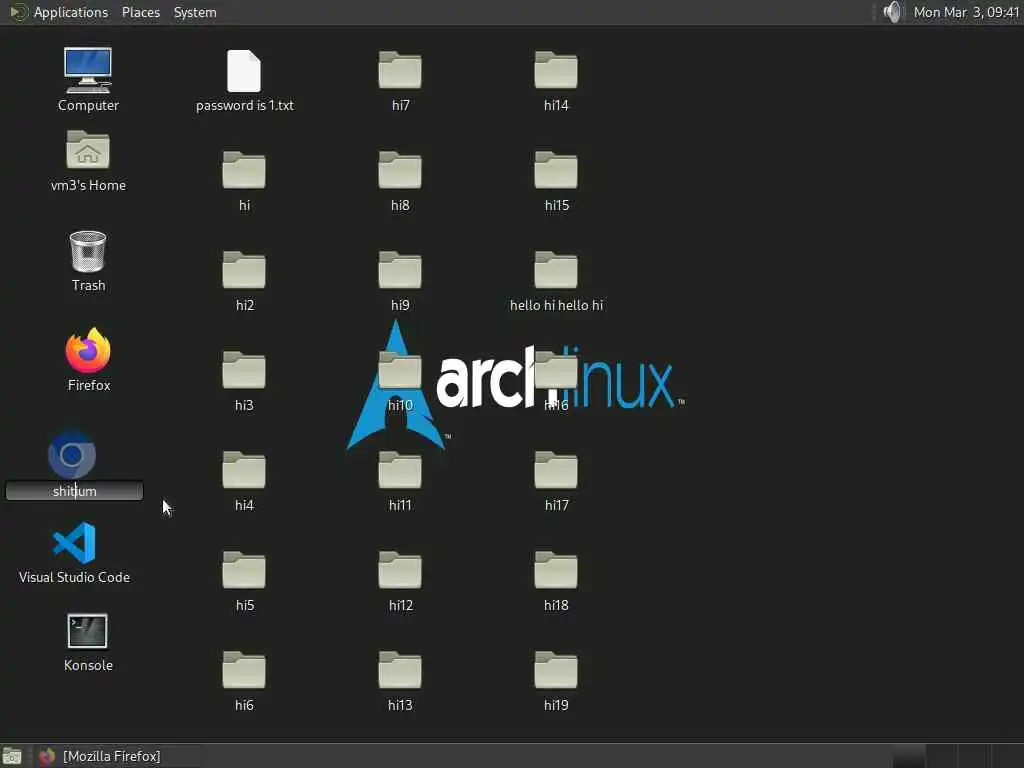
Task: Click the MATE logo beside Applications
Action: [18, 12]
